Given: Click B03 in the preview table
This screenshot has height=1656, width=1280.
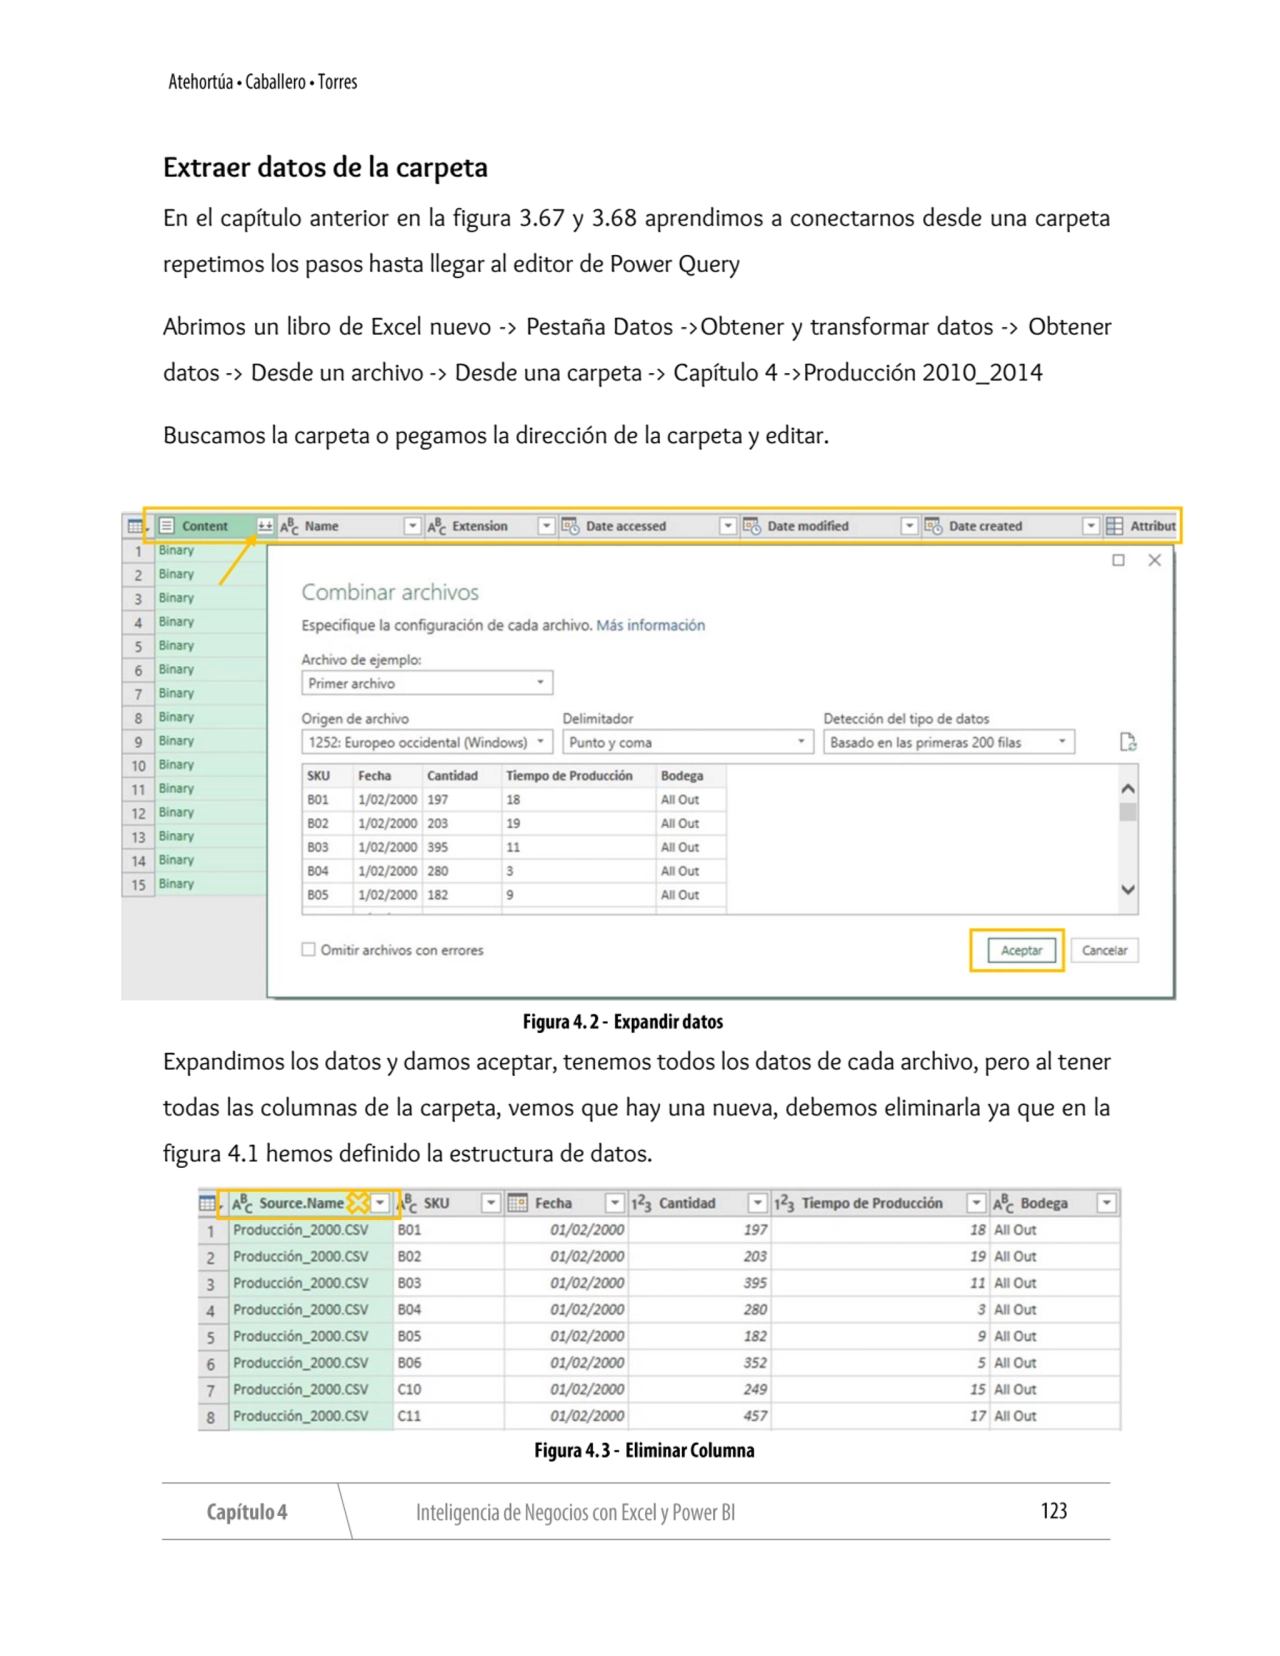Looking at the screenshot, I should (x=318, y=847).
